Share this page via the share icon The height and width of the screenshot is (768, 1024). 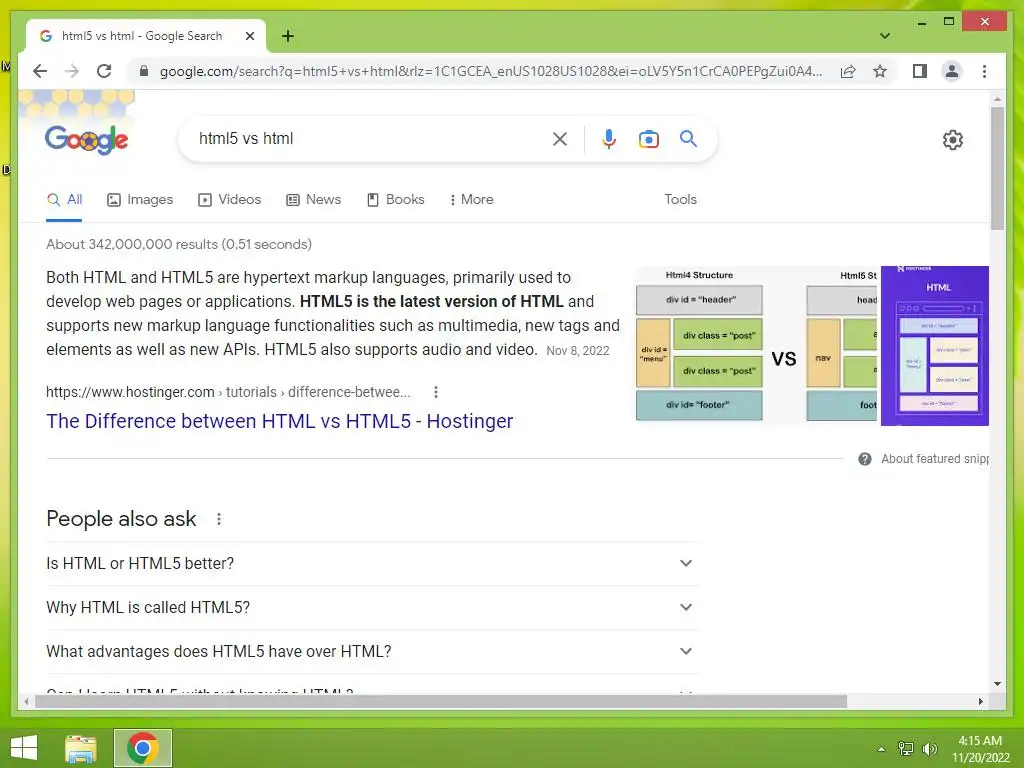[x=848, y=71]
